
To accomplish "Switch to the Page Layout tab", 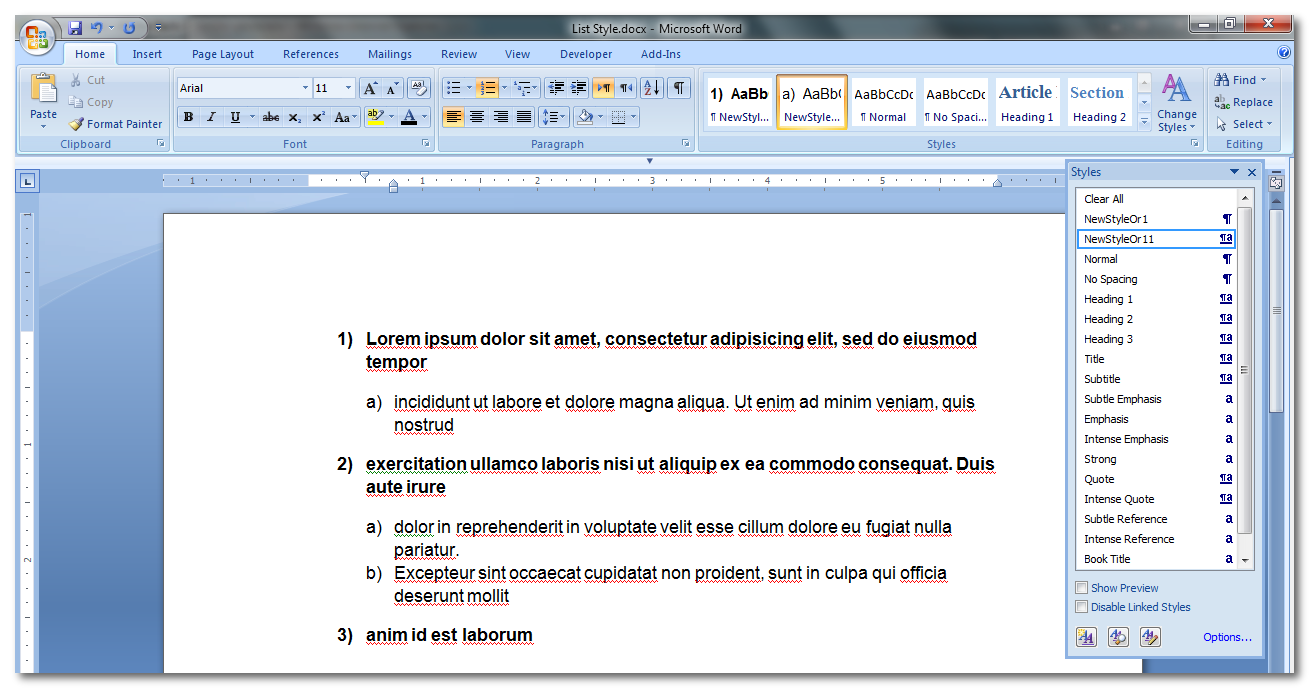I will pyautogui.click(x=223, y=54).
